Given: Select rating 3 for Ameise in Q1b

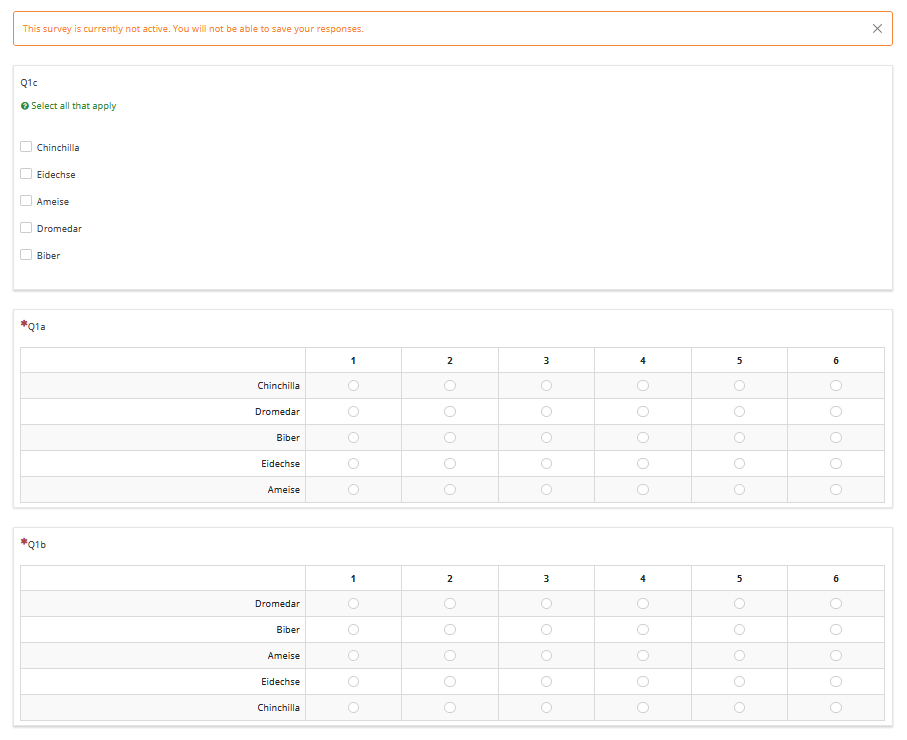Looking at the screenshot, I should 546,656.
